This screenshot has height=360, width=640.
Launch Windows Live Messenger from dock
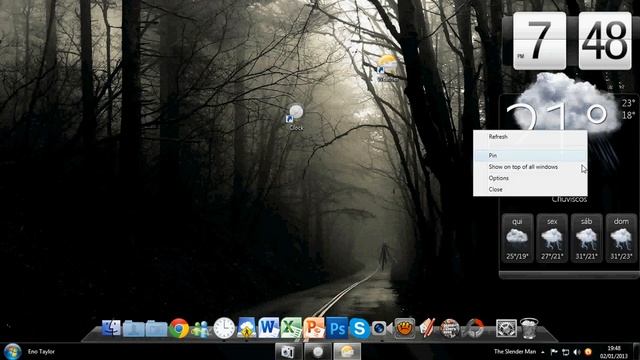tap(200, 329)
